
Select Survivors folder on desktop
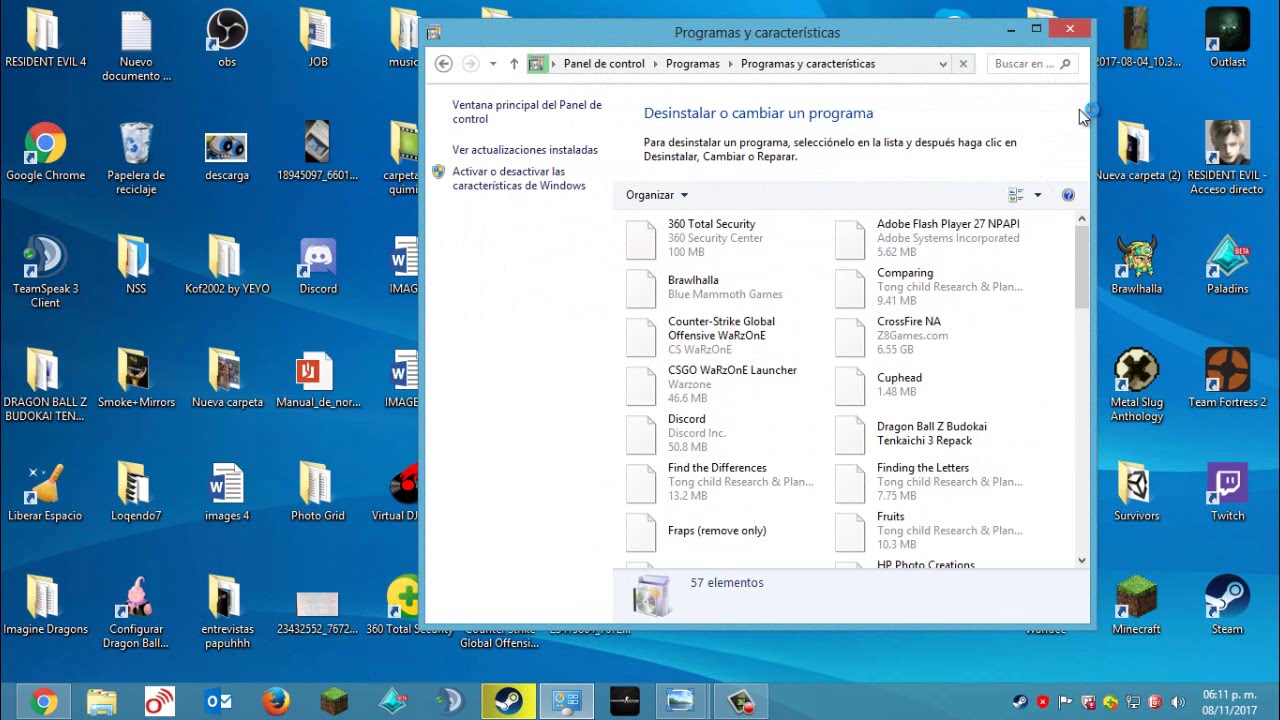tap(1137, 492)
